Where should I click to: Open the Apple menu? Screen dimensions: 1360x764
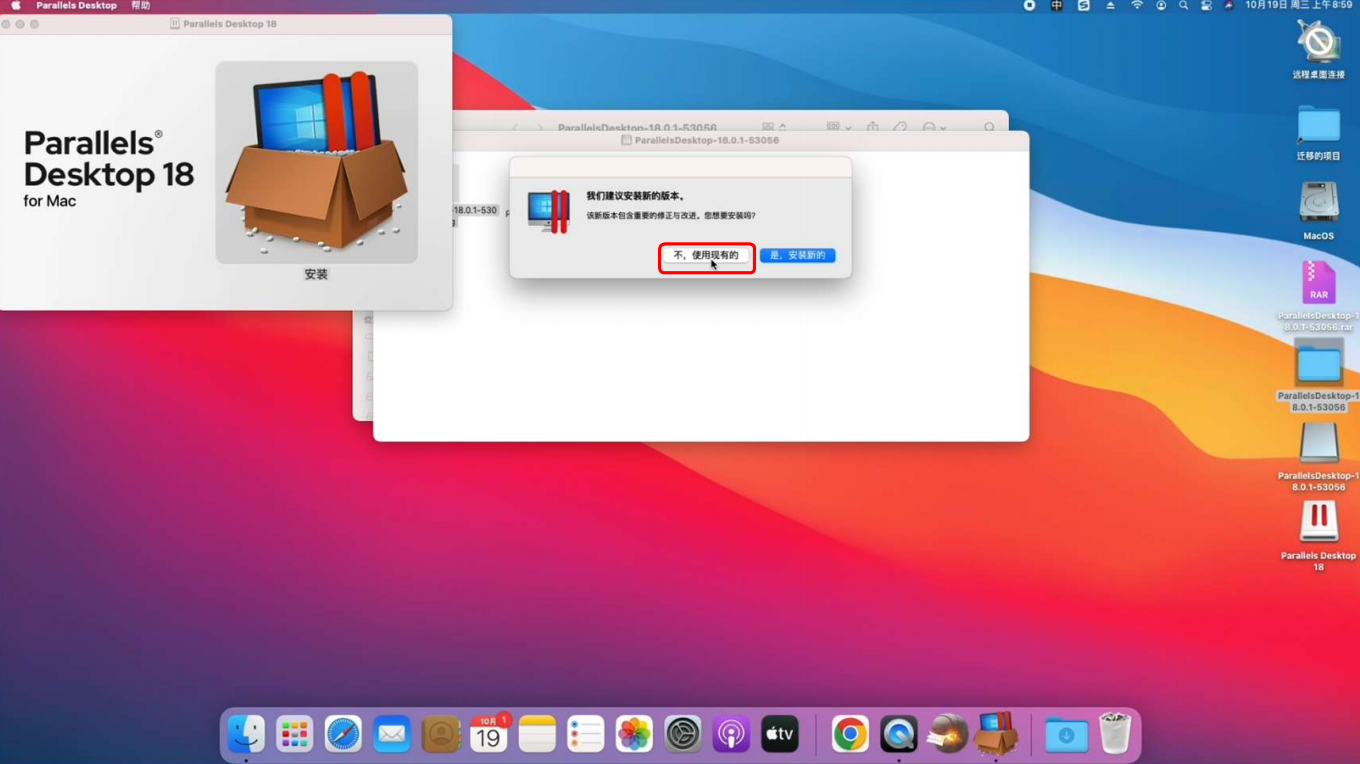pos(16,6)
